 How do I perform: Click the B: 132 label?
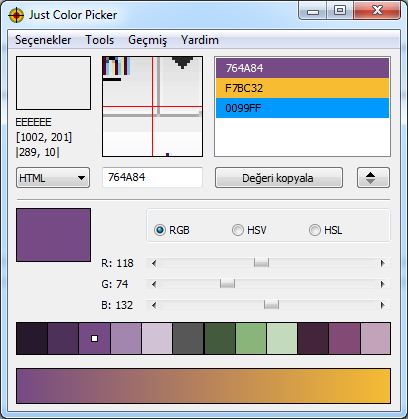tap(117, 305)
